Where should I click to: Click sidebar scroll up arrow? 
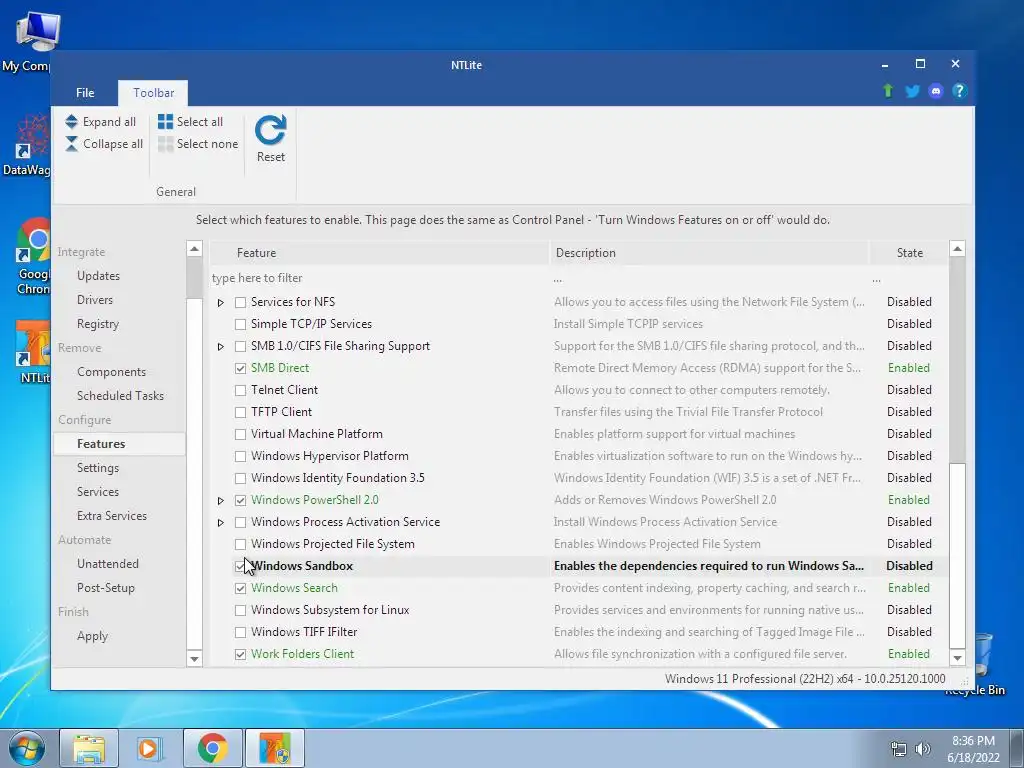[194, 249]
